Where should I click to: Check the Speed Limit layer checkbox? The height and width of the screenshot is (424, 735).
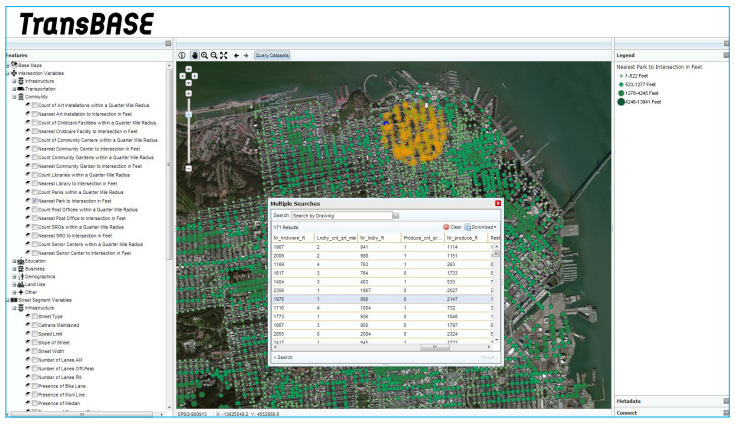[x=34, y=334]
